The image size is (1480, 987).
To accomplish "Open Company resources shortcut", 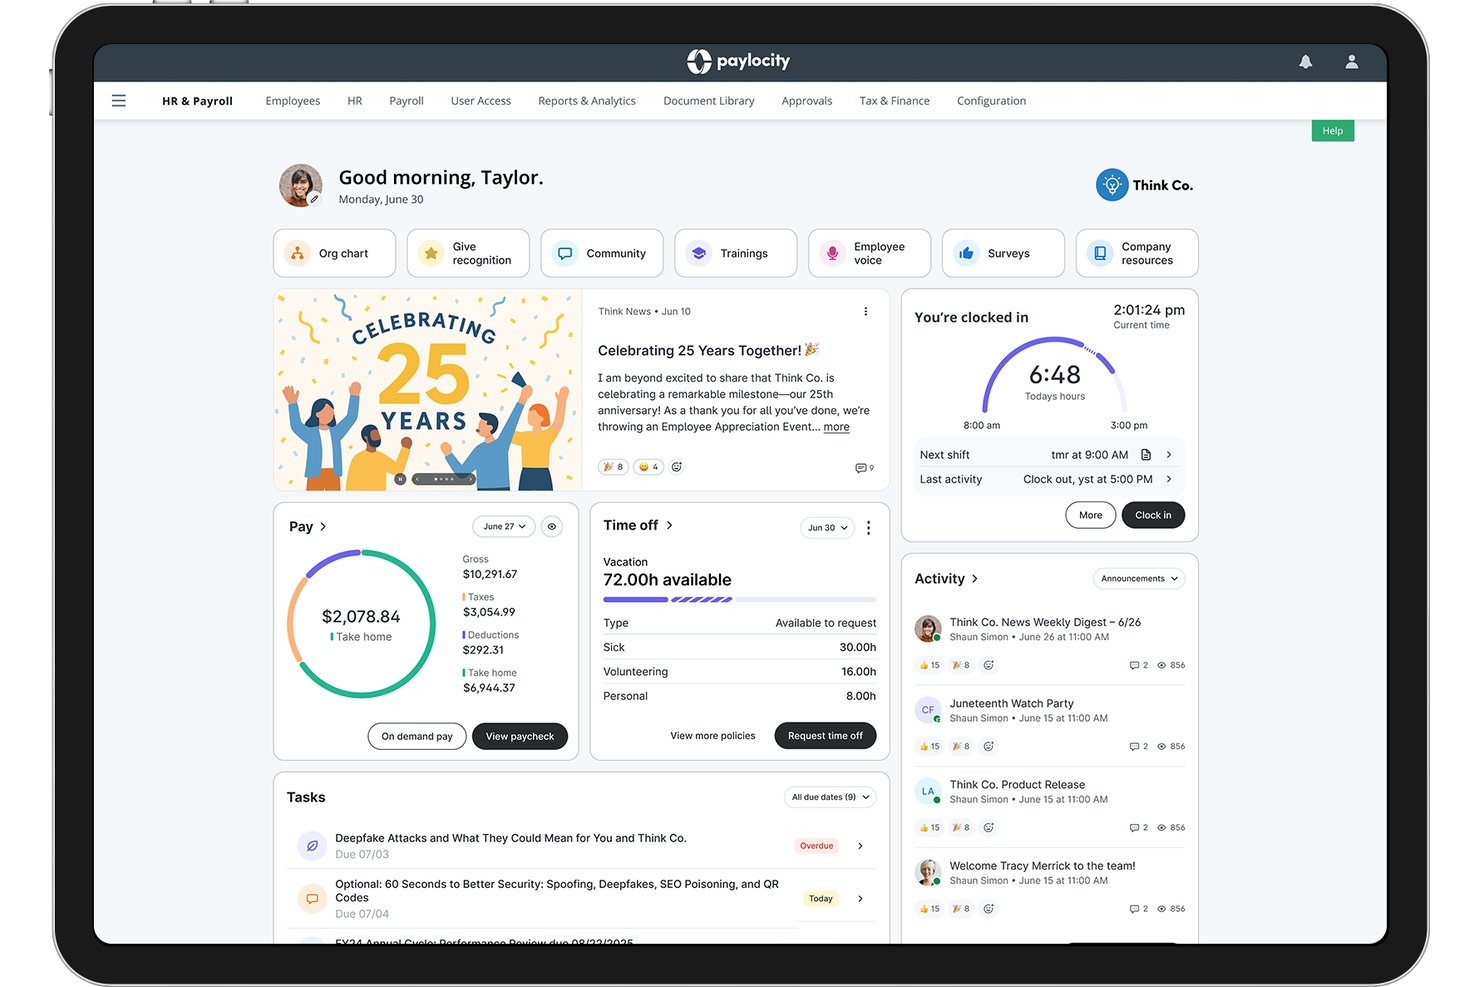I will [x=1137, y=253].
